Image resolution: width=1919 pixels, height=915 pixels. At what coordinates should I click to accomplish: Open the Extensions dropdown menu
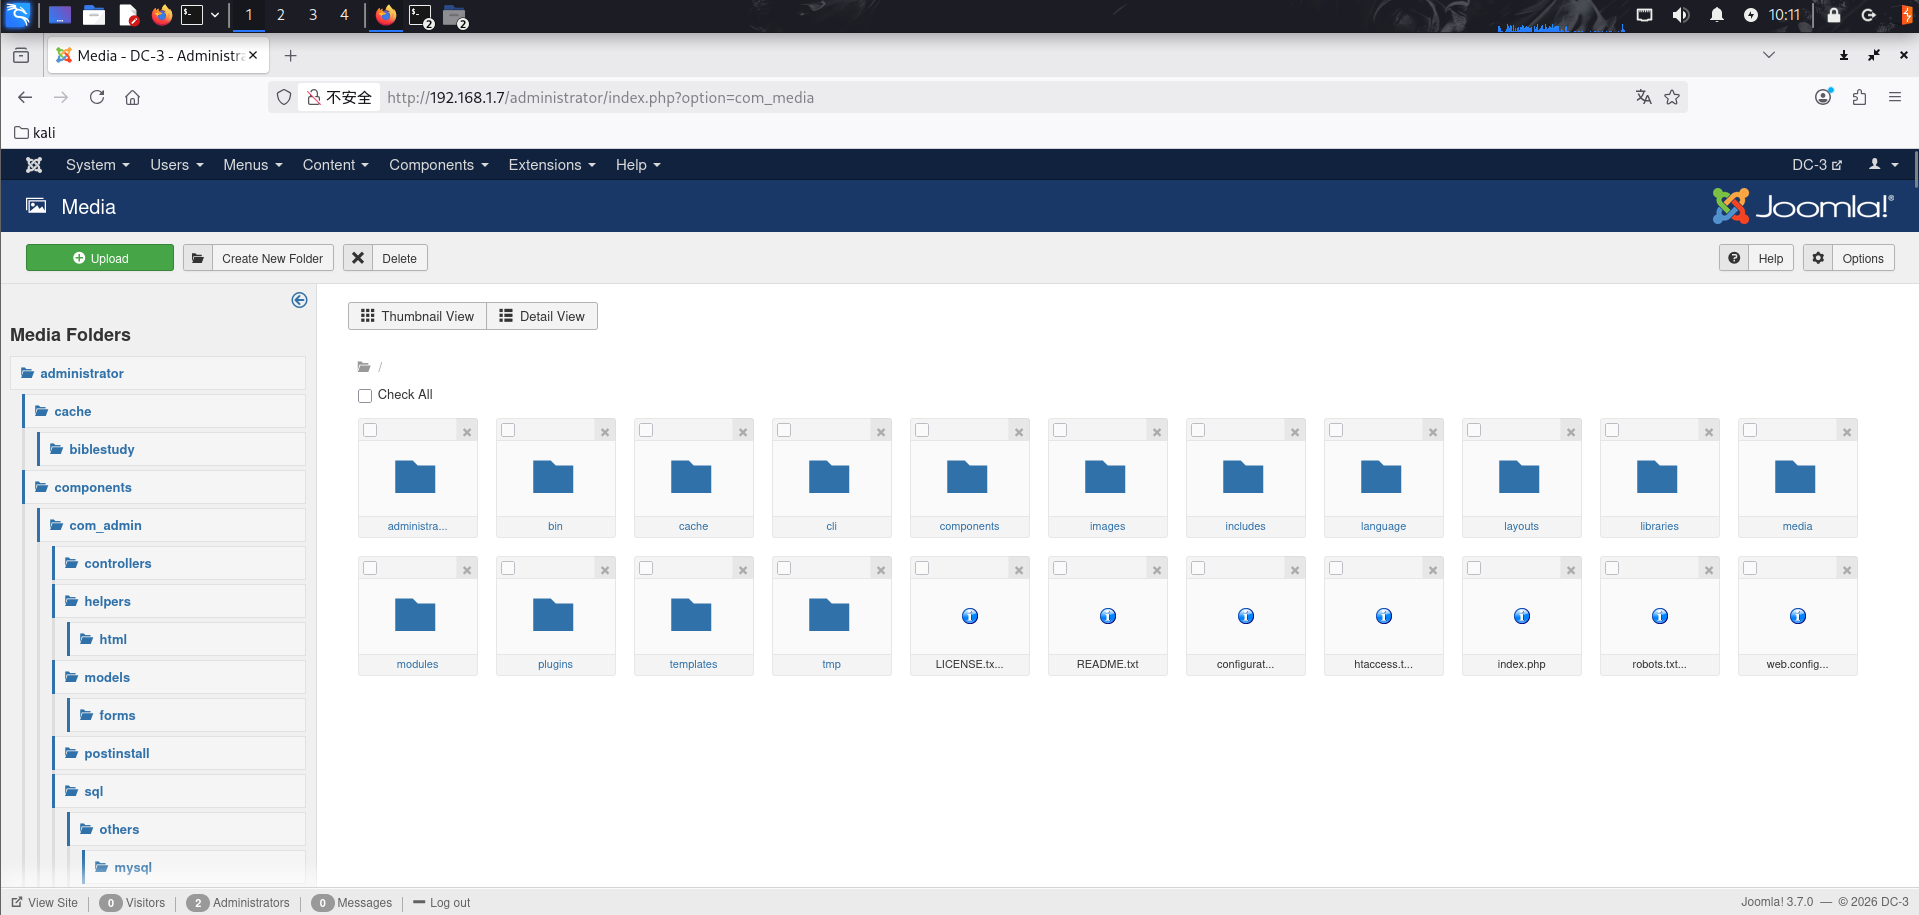551,165
